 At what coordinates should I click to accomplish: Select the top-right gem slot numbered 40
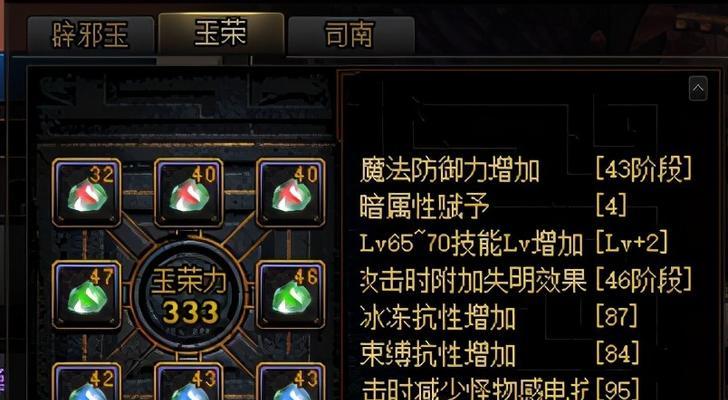(291, 192)
